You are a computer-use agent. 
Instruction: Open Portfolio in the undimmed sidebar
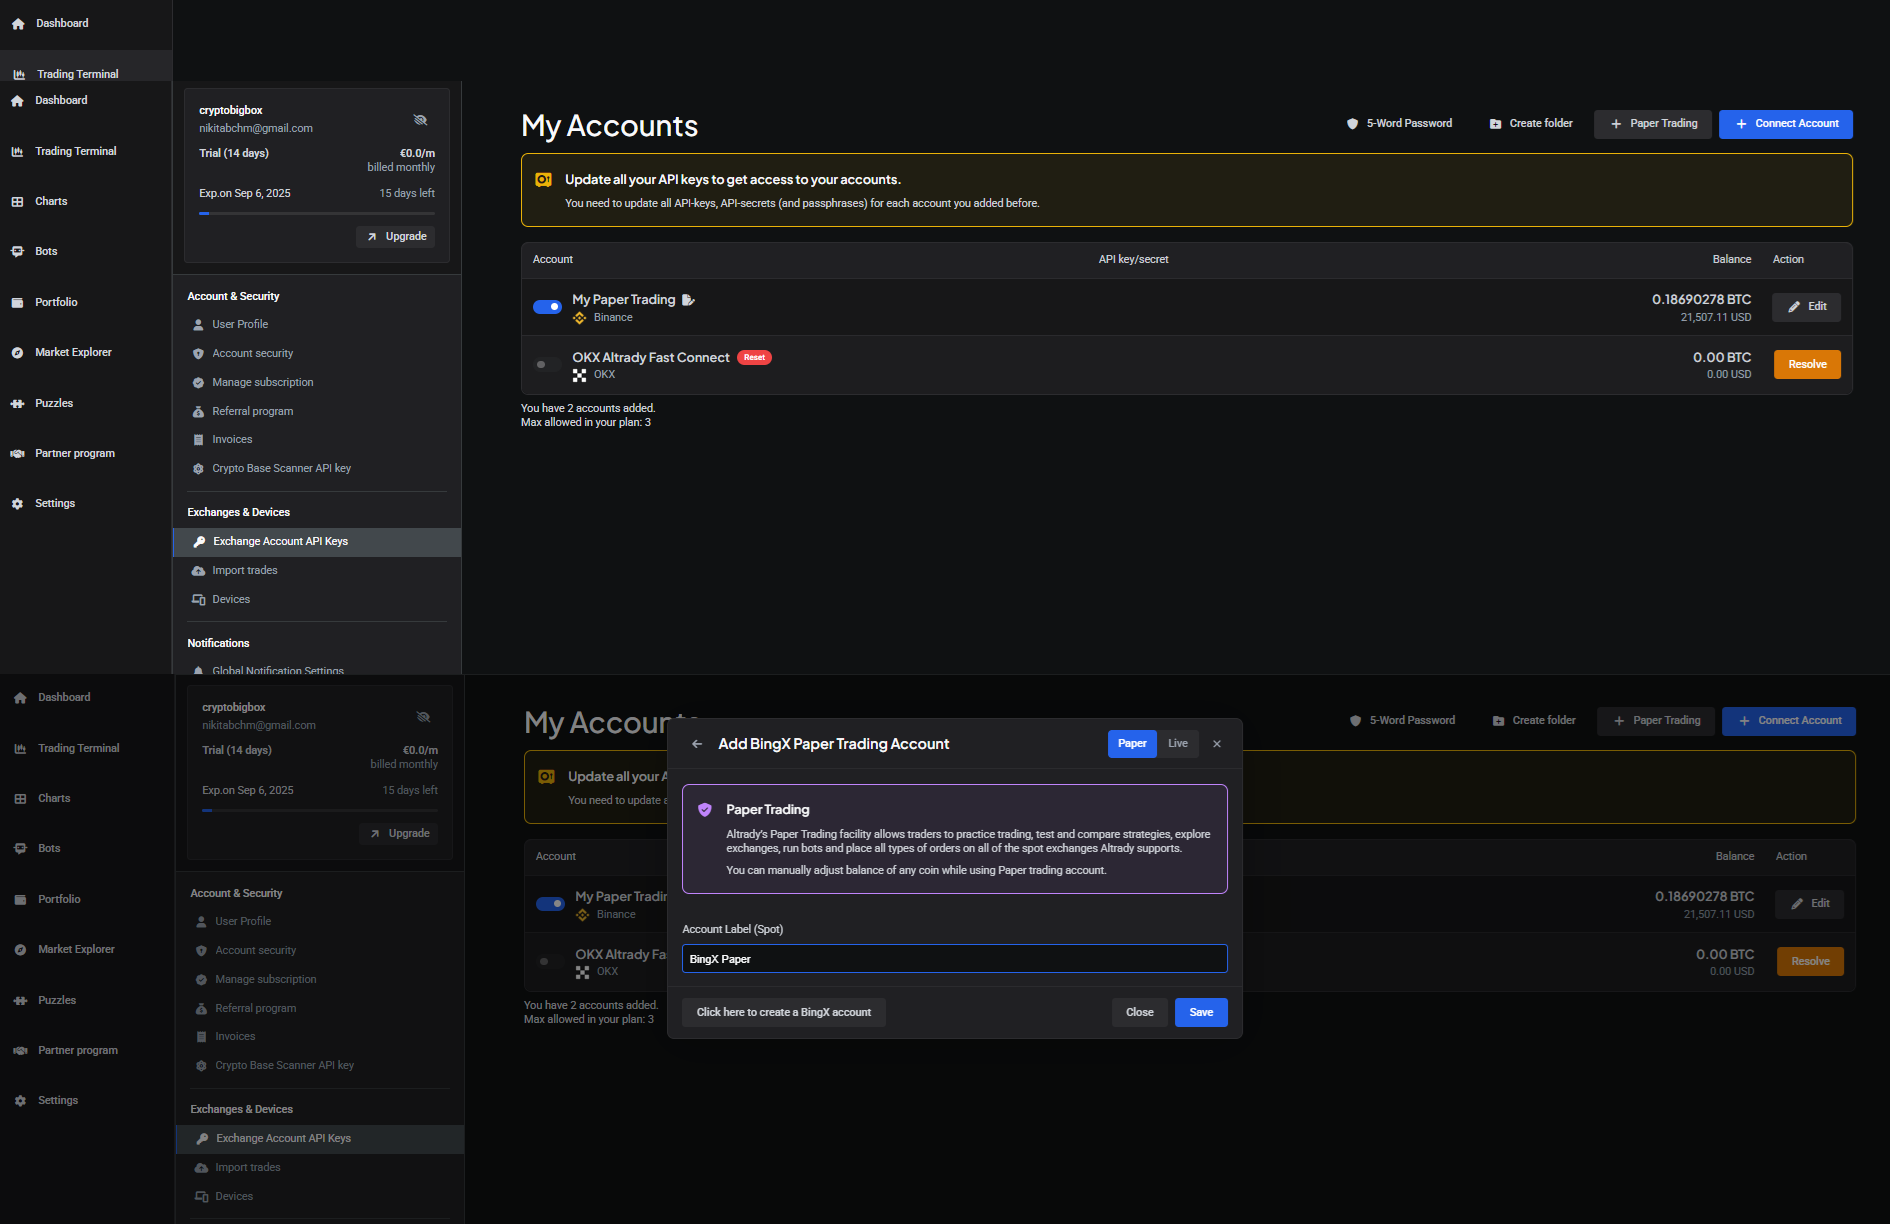[45, 302]
